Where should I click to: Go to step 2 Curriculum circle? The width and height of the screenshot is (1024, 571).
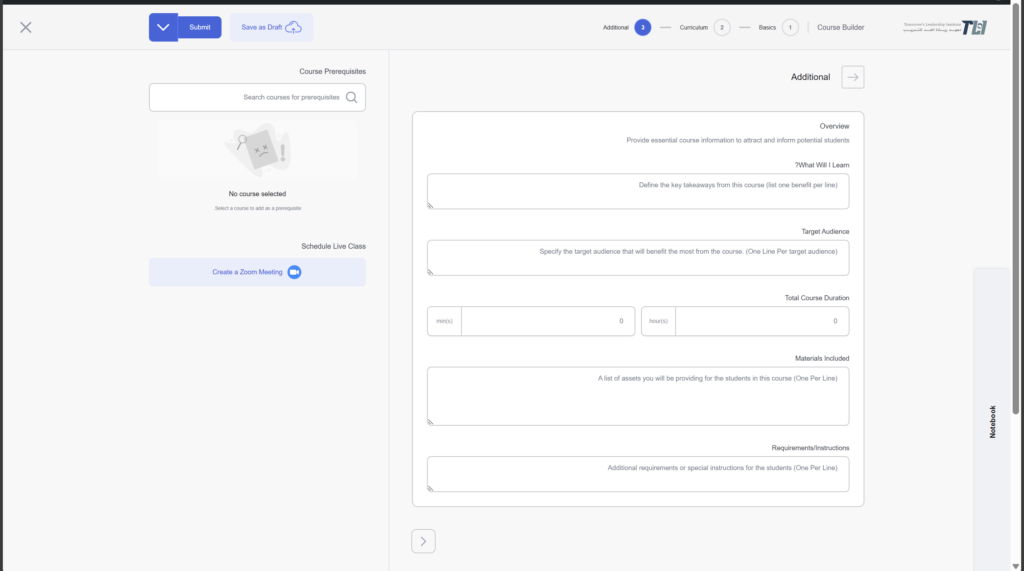721,27
